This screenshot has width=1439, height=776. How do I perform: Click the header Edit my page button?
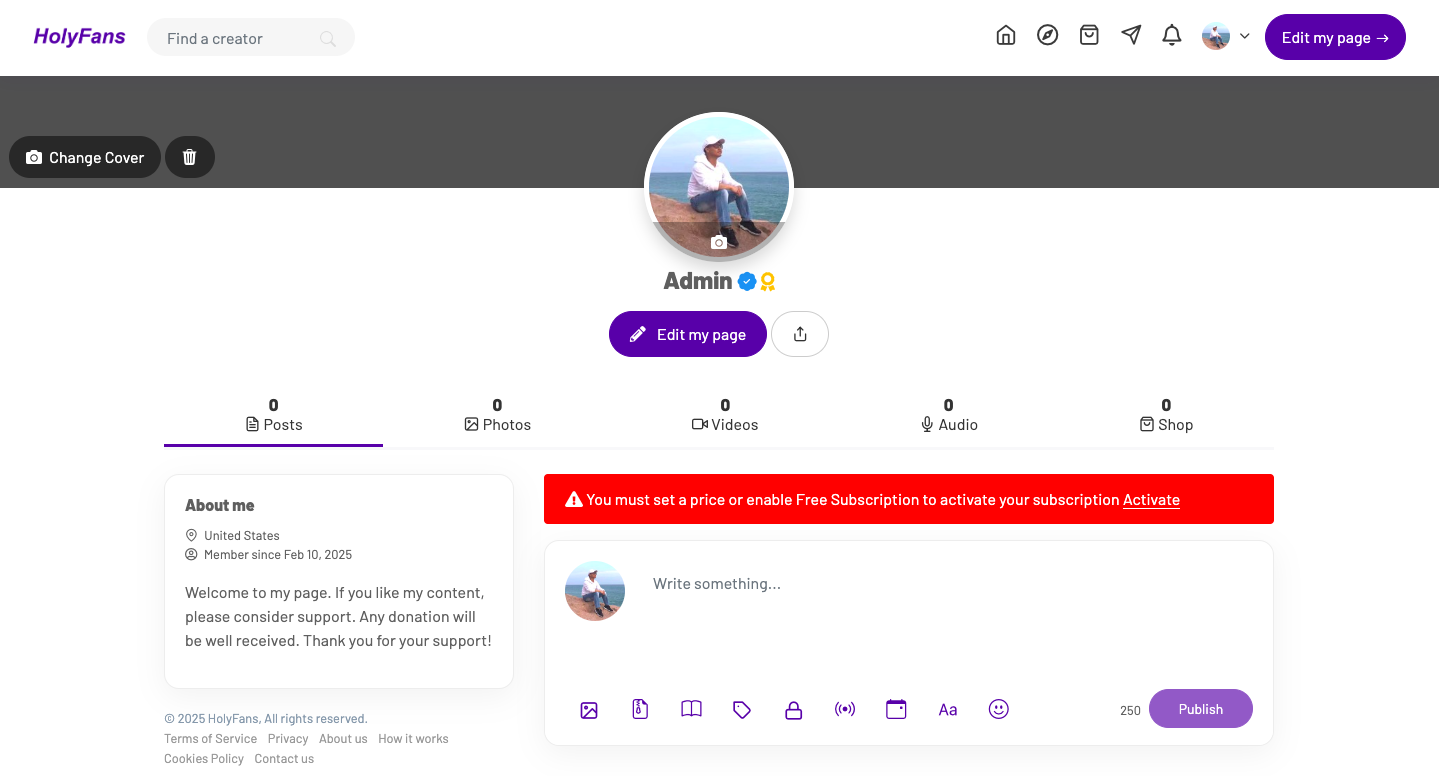coord(1335,37)
